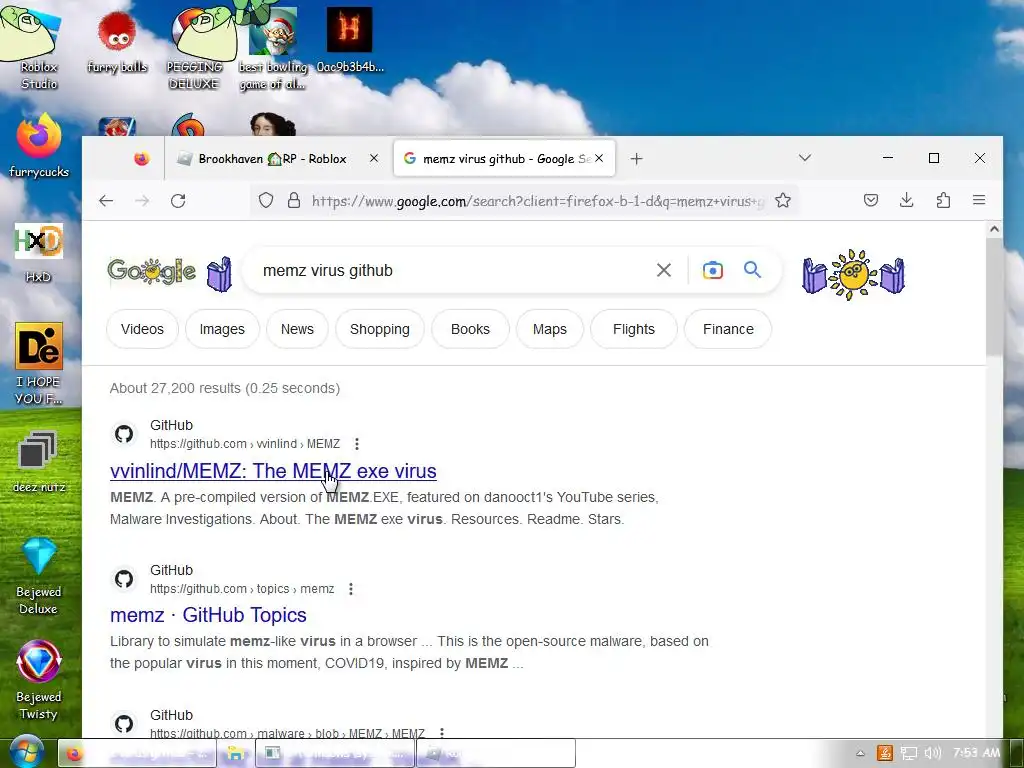Launch PEGGING DELUXE desktop shortcut
Image resolution: width=1024 pixels, height=768 pixels.
[x=197, y=47]
